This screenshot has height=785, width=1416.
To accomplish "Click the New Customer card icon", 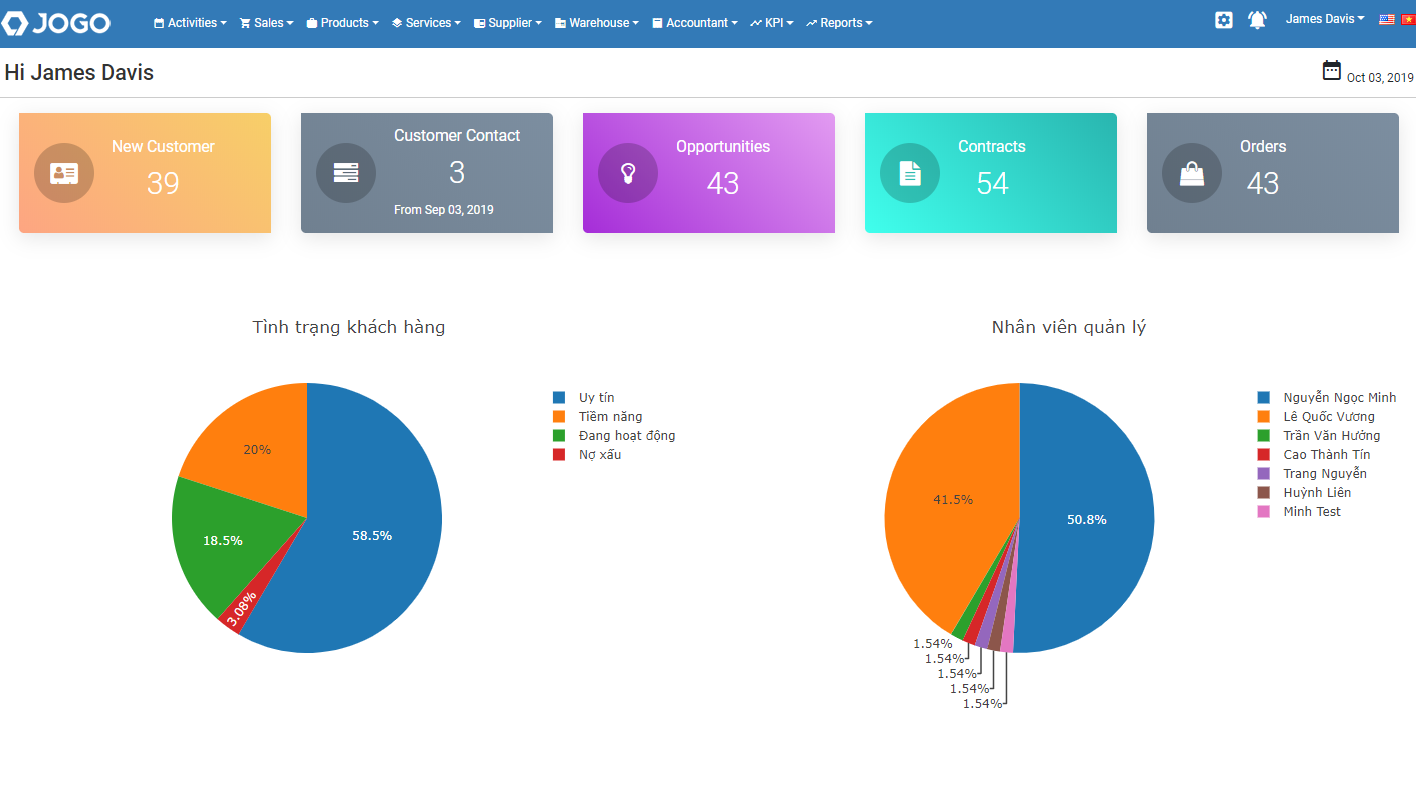I will click(64, 173).
